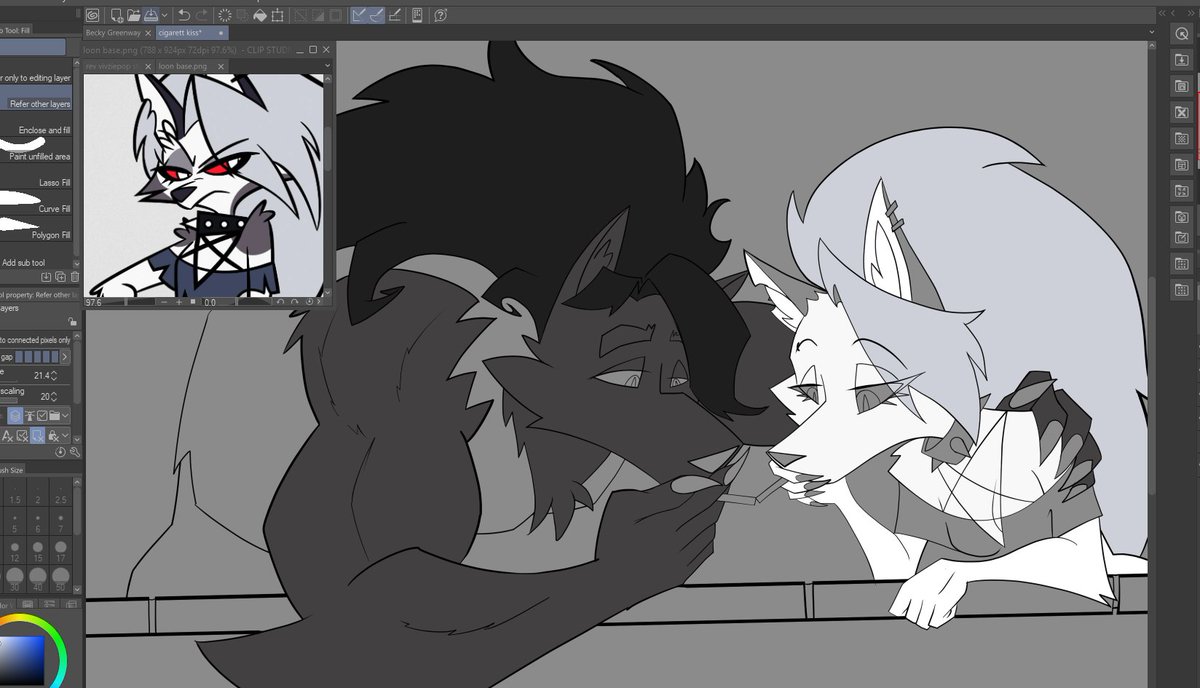
Task: Open Clip Studio support help icon
Action: pos(440,15)
